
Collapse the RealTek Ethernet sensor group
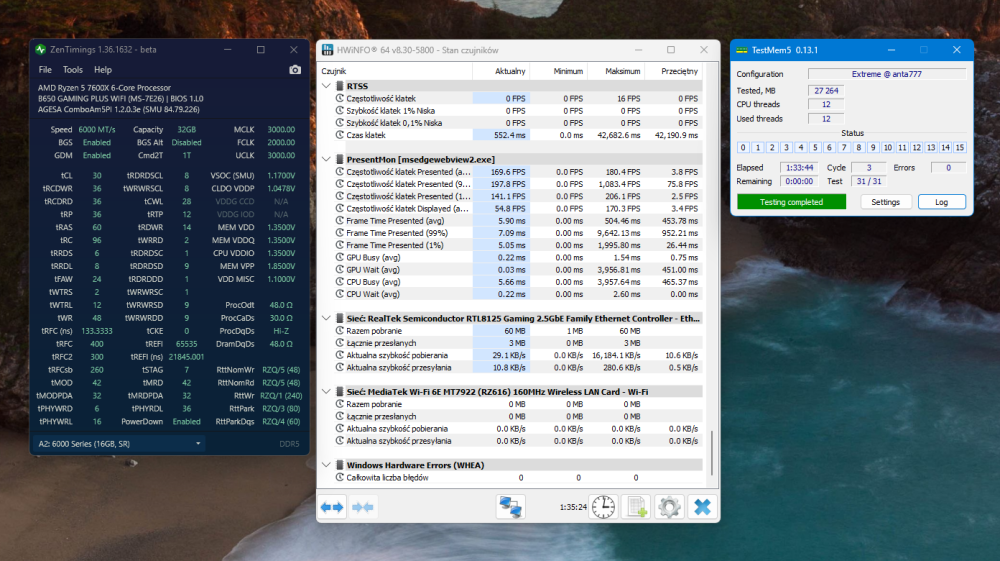(325, 318)
